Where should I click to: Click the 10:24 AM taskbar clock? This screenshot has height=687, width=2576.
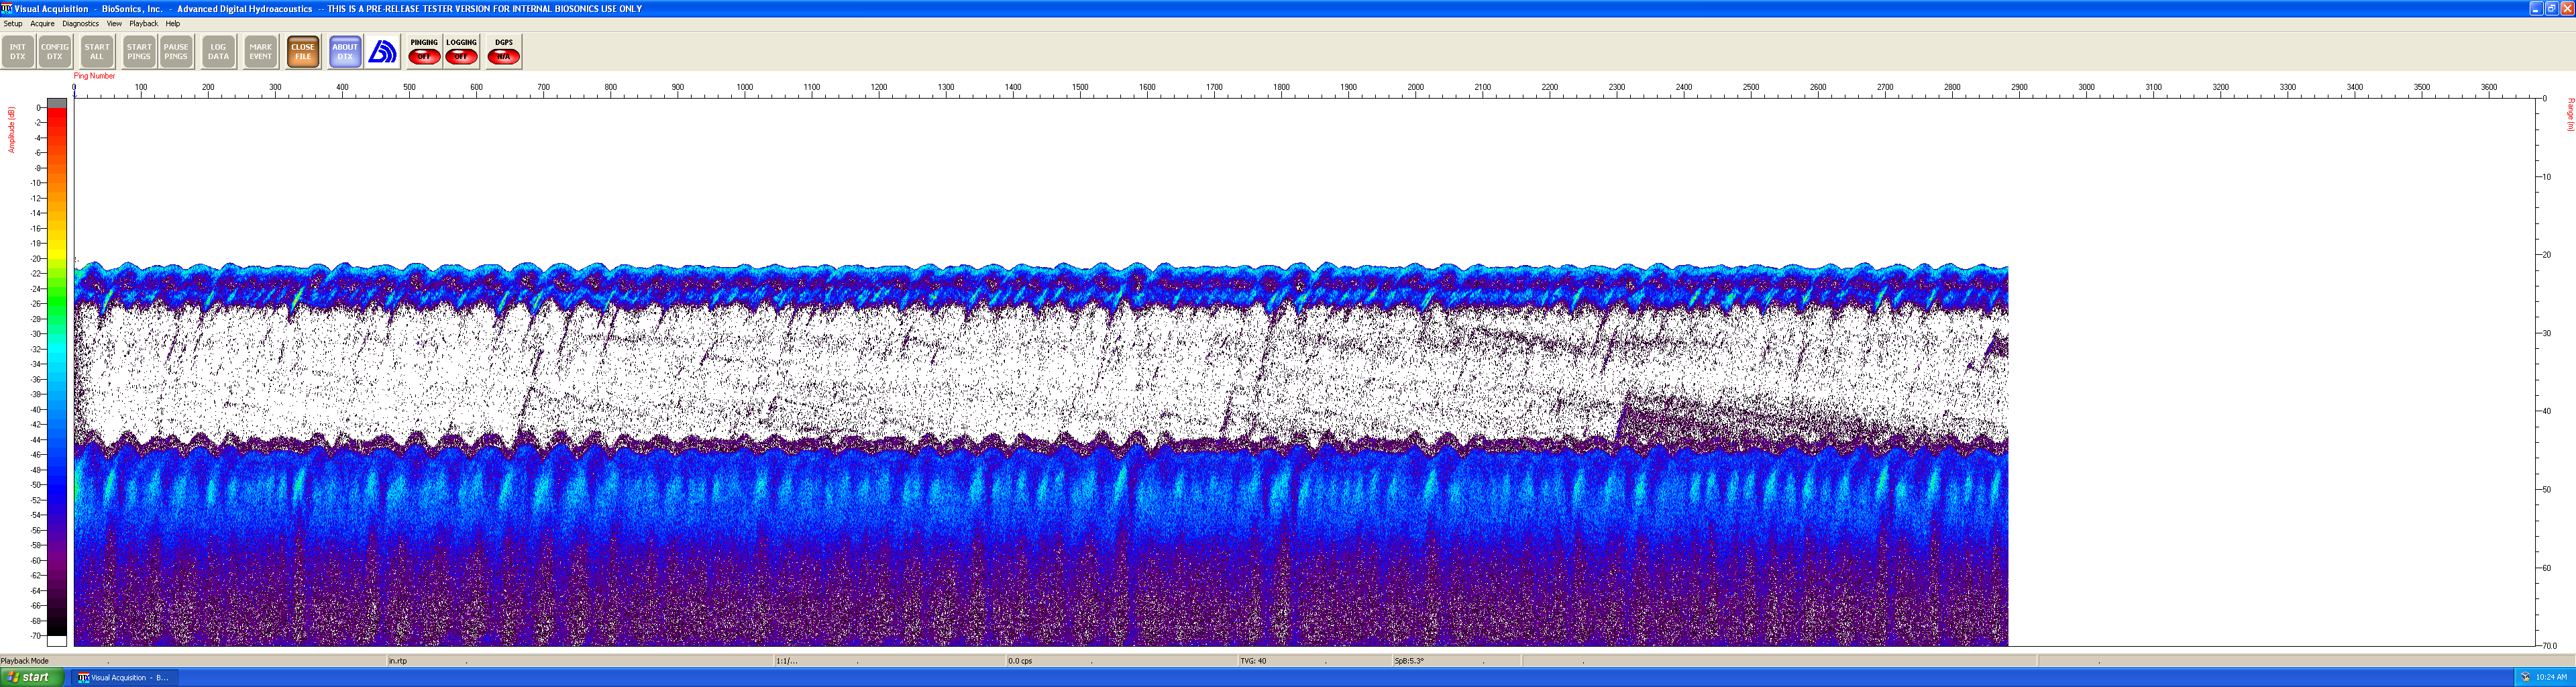[x=2551, y=677]
